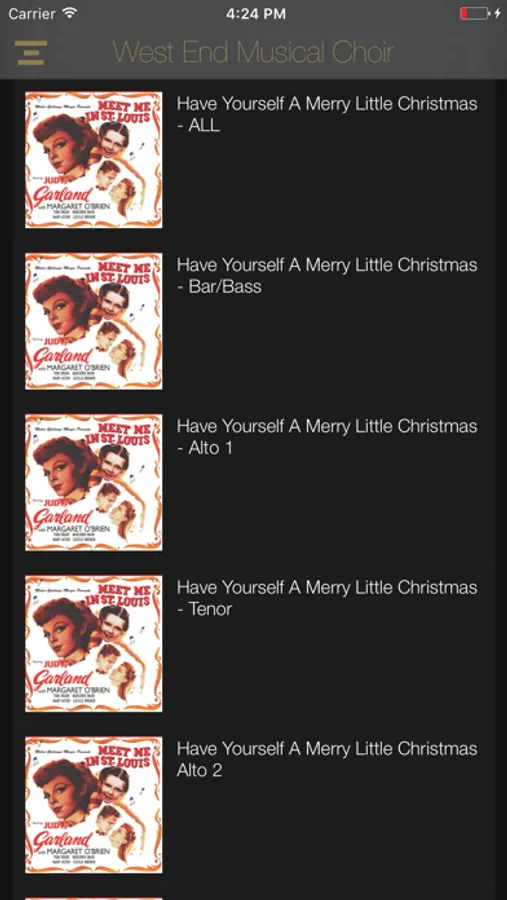Tap the battery icon in status bar
The width and height of the screenshot is (507, 900).
click(x=474, y=13)
